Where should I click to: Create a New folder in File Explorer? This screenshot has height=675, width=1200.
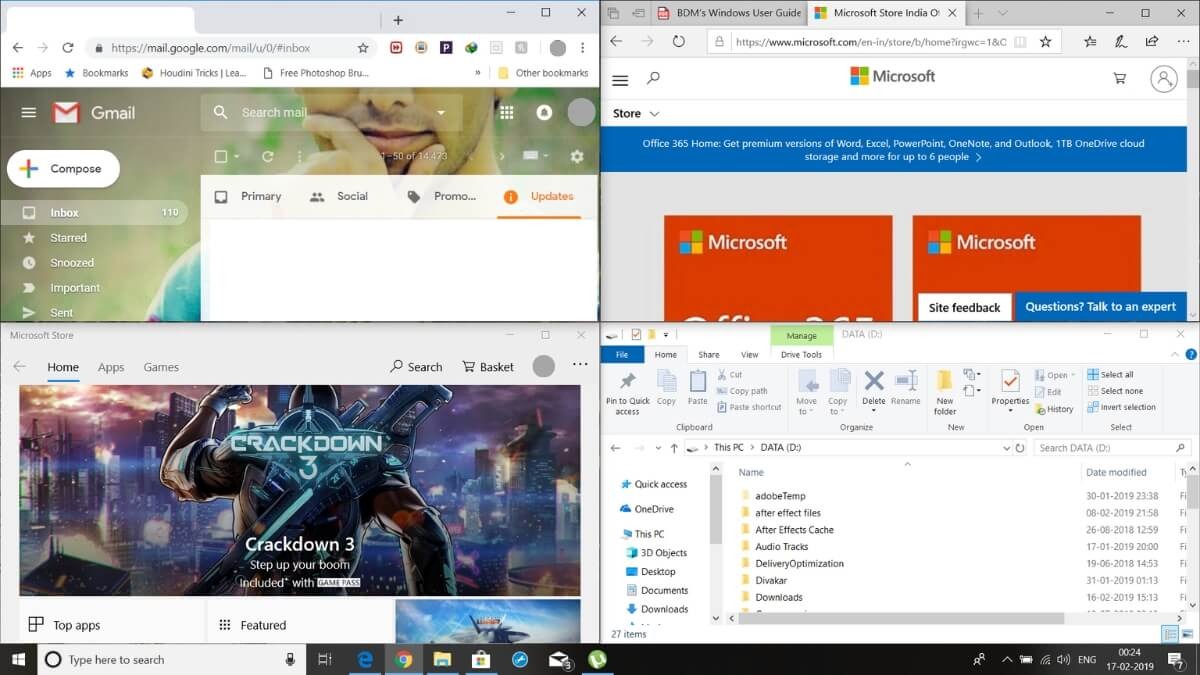click(945, 392)
